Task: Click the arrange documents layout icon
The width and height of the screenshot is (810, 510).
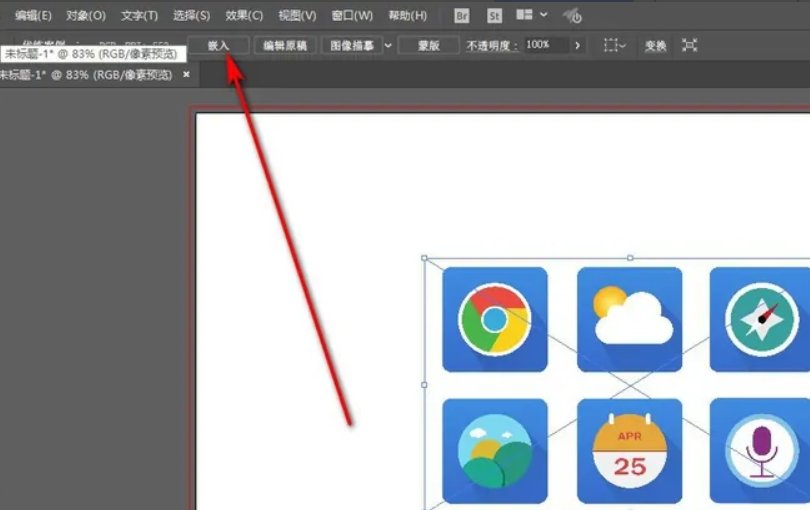Action: click(525, 16)
